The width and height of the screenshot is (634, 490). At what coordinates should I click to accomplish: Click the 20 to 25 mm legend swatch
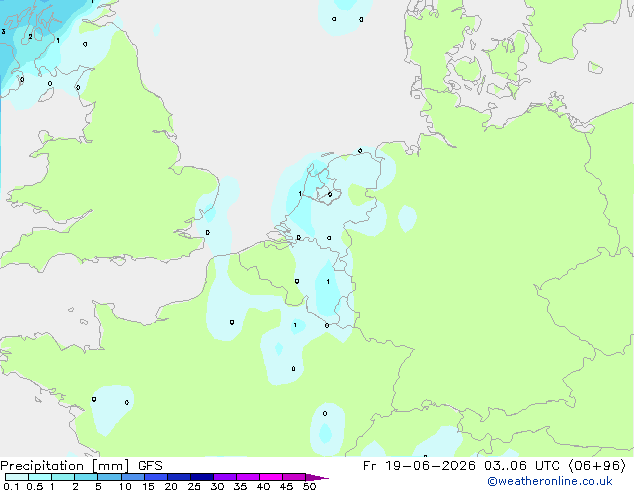point(178,477)
